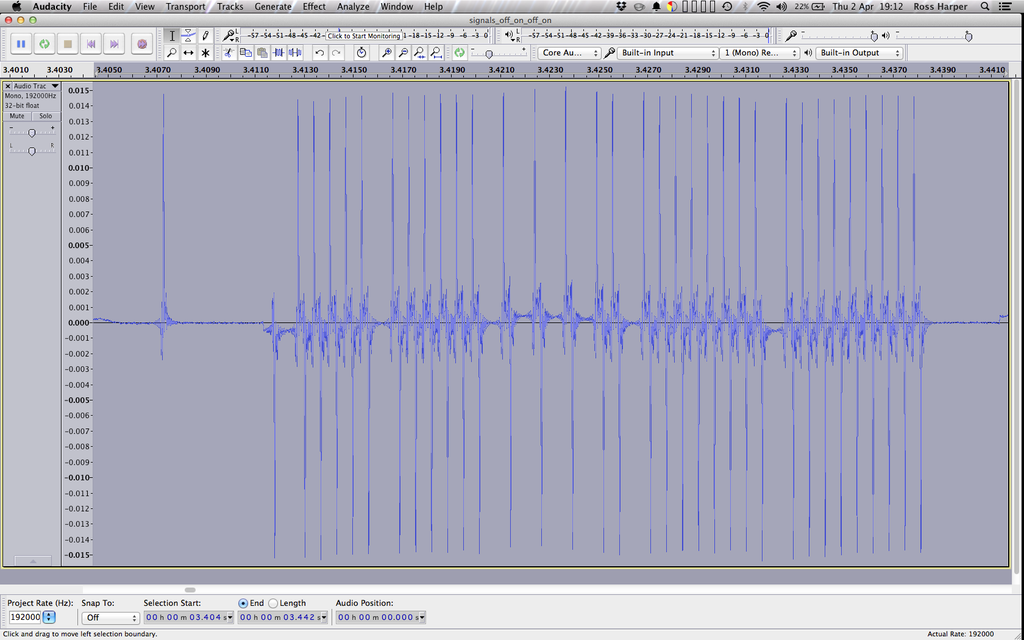Click the Cut scissors icon
1024x640 pixels.
(229, 53)
